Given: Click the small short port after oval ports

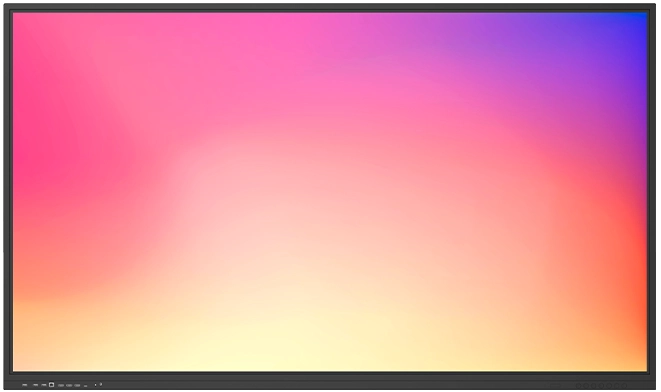Looking at the screenshot, I should click(86, 386).
